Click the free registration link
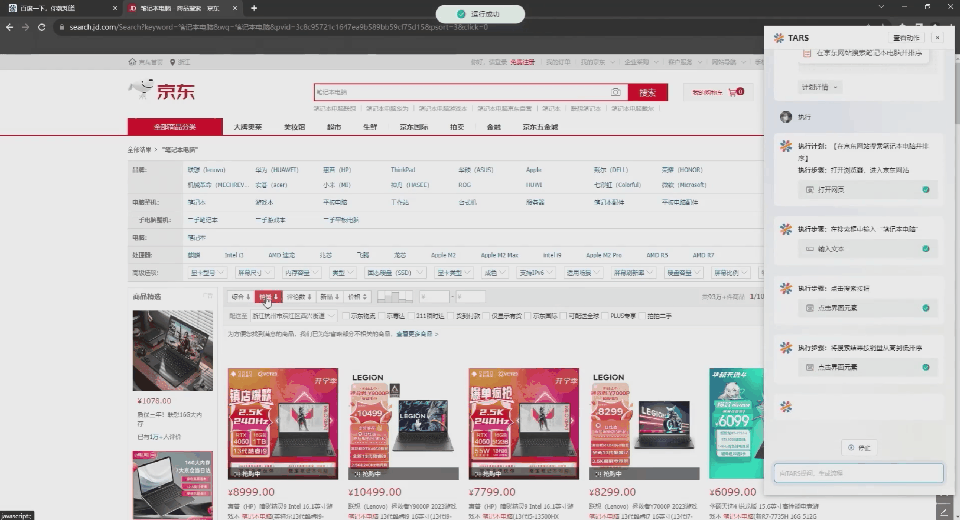The image size is (960, 520). (523, 62)
